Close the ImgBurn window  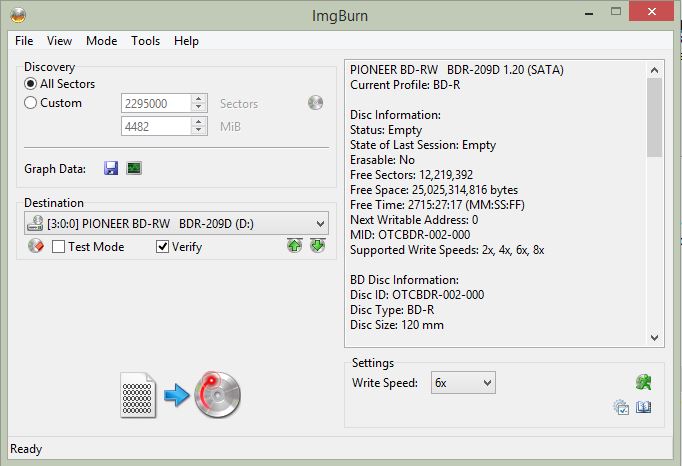(651, 11)
